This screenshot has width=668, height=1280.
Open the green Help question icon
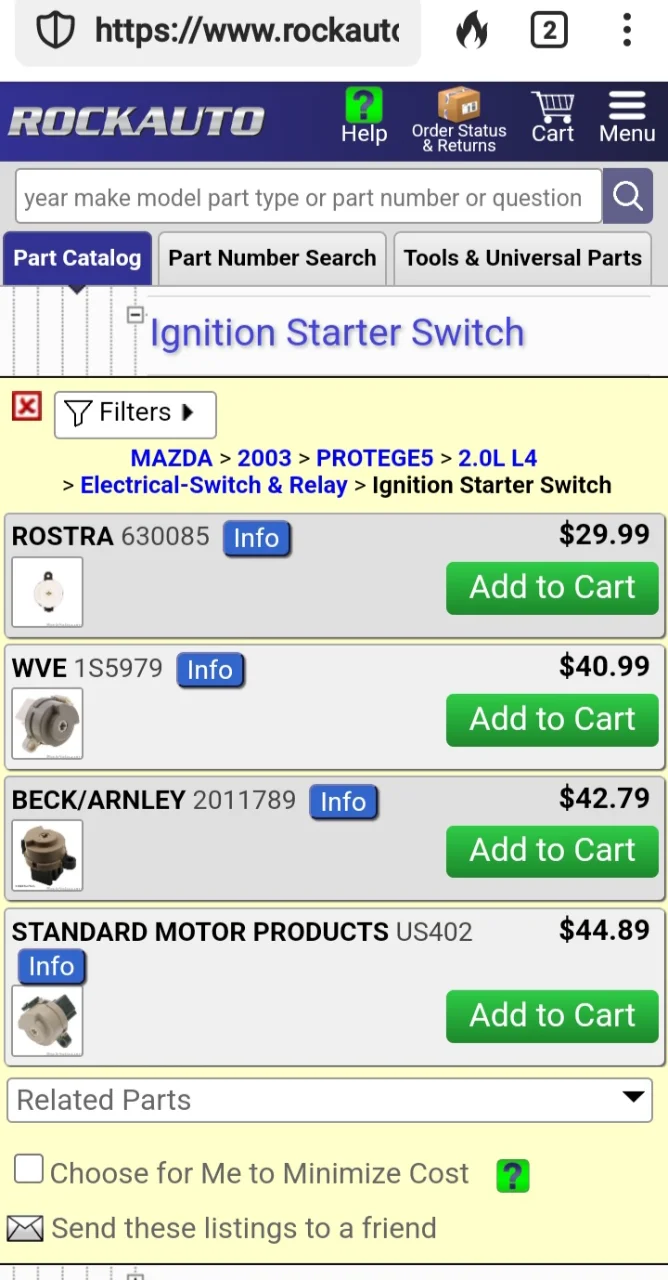point(363,105)
